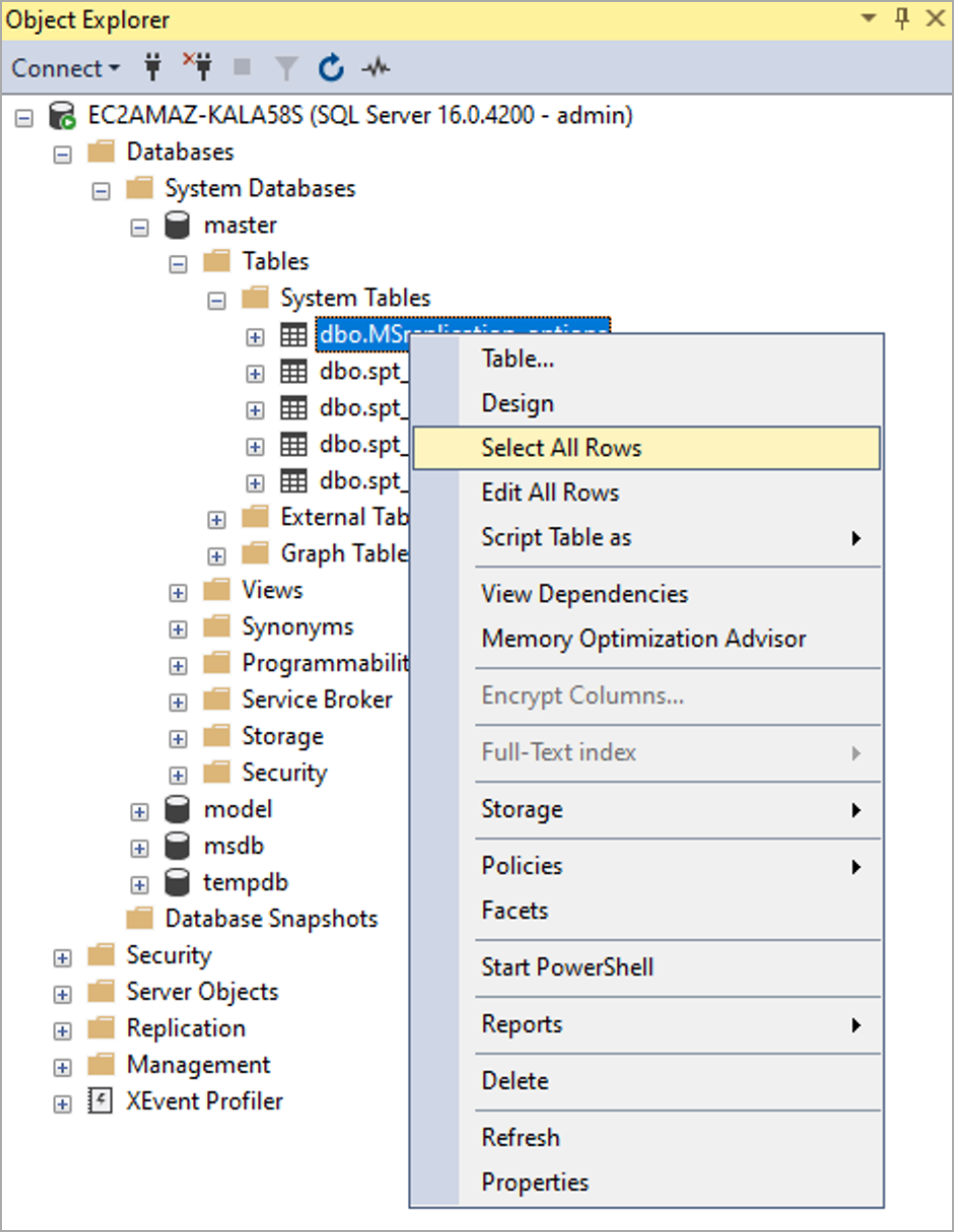Choose Design from the context menu
This screenshot has height=1232, width=954.
[x=646, y=404]
